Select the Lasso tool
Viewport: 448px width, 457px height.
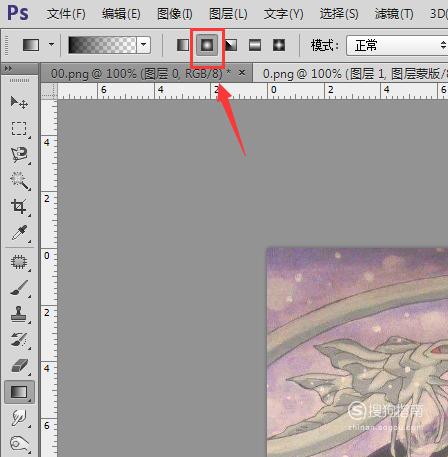(19, 154)
